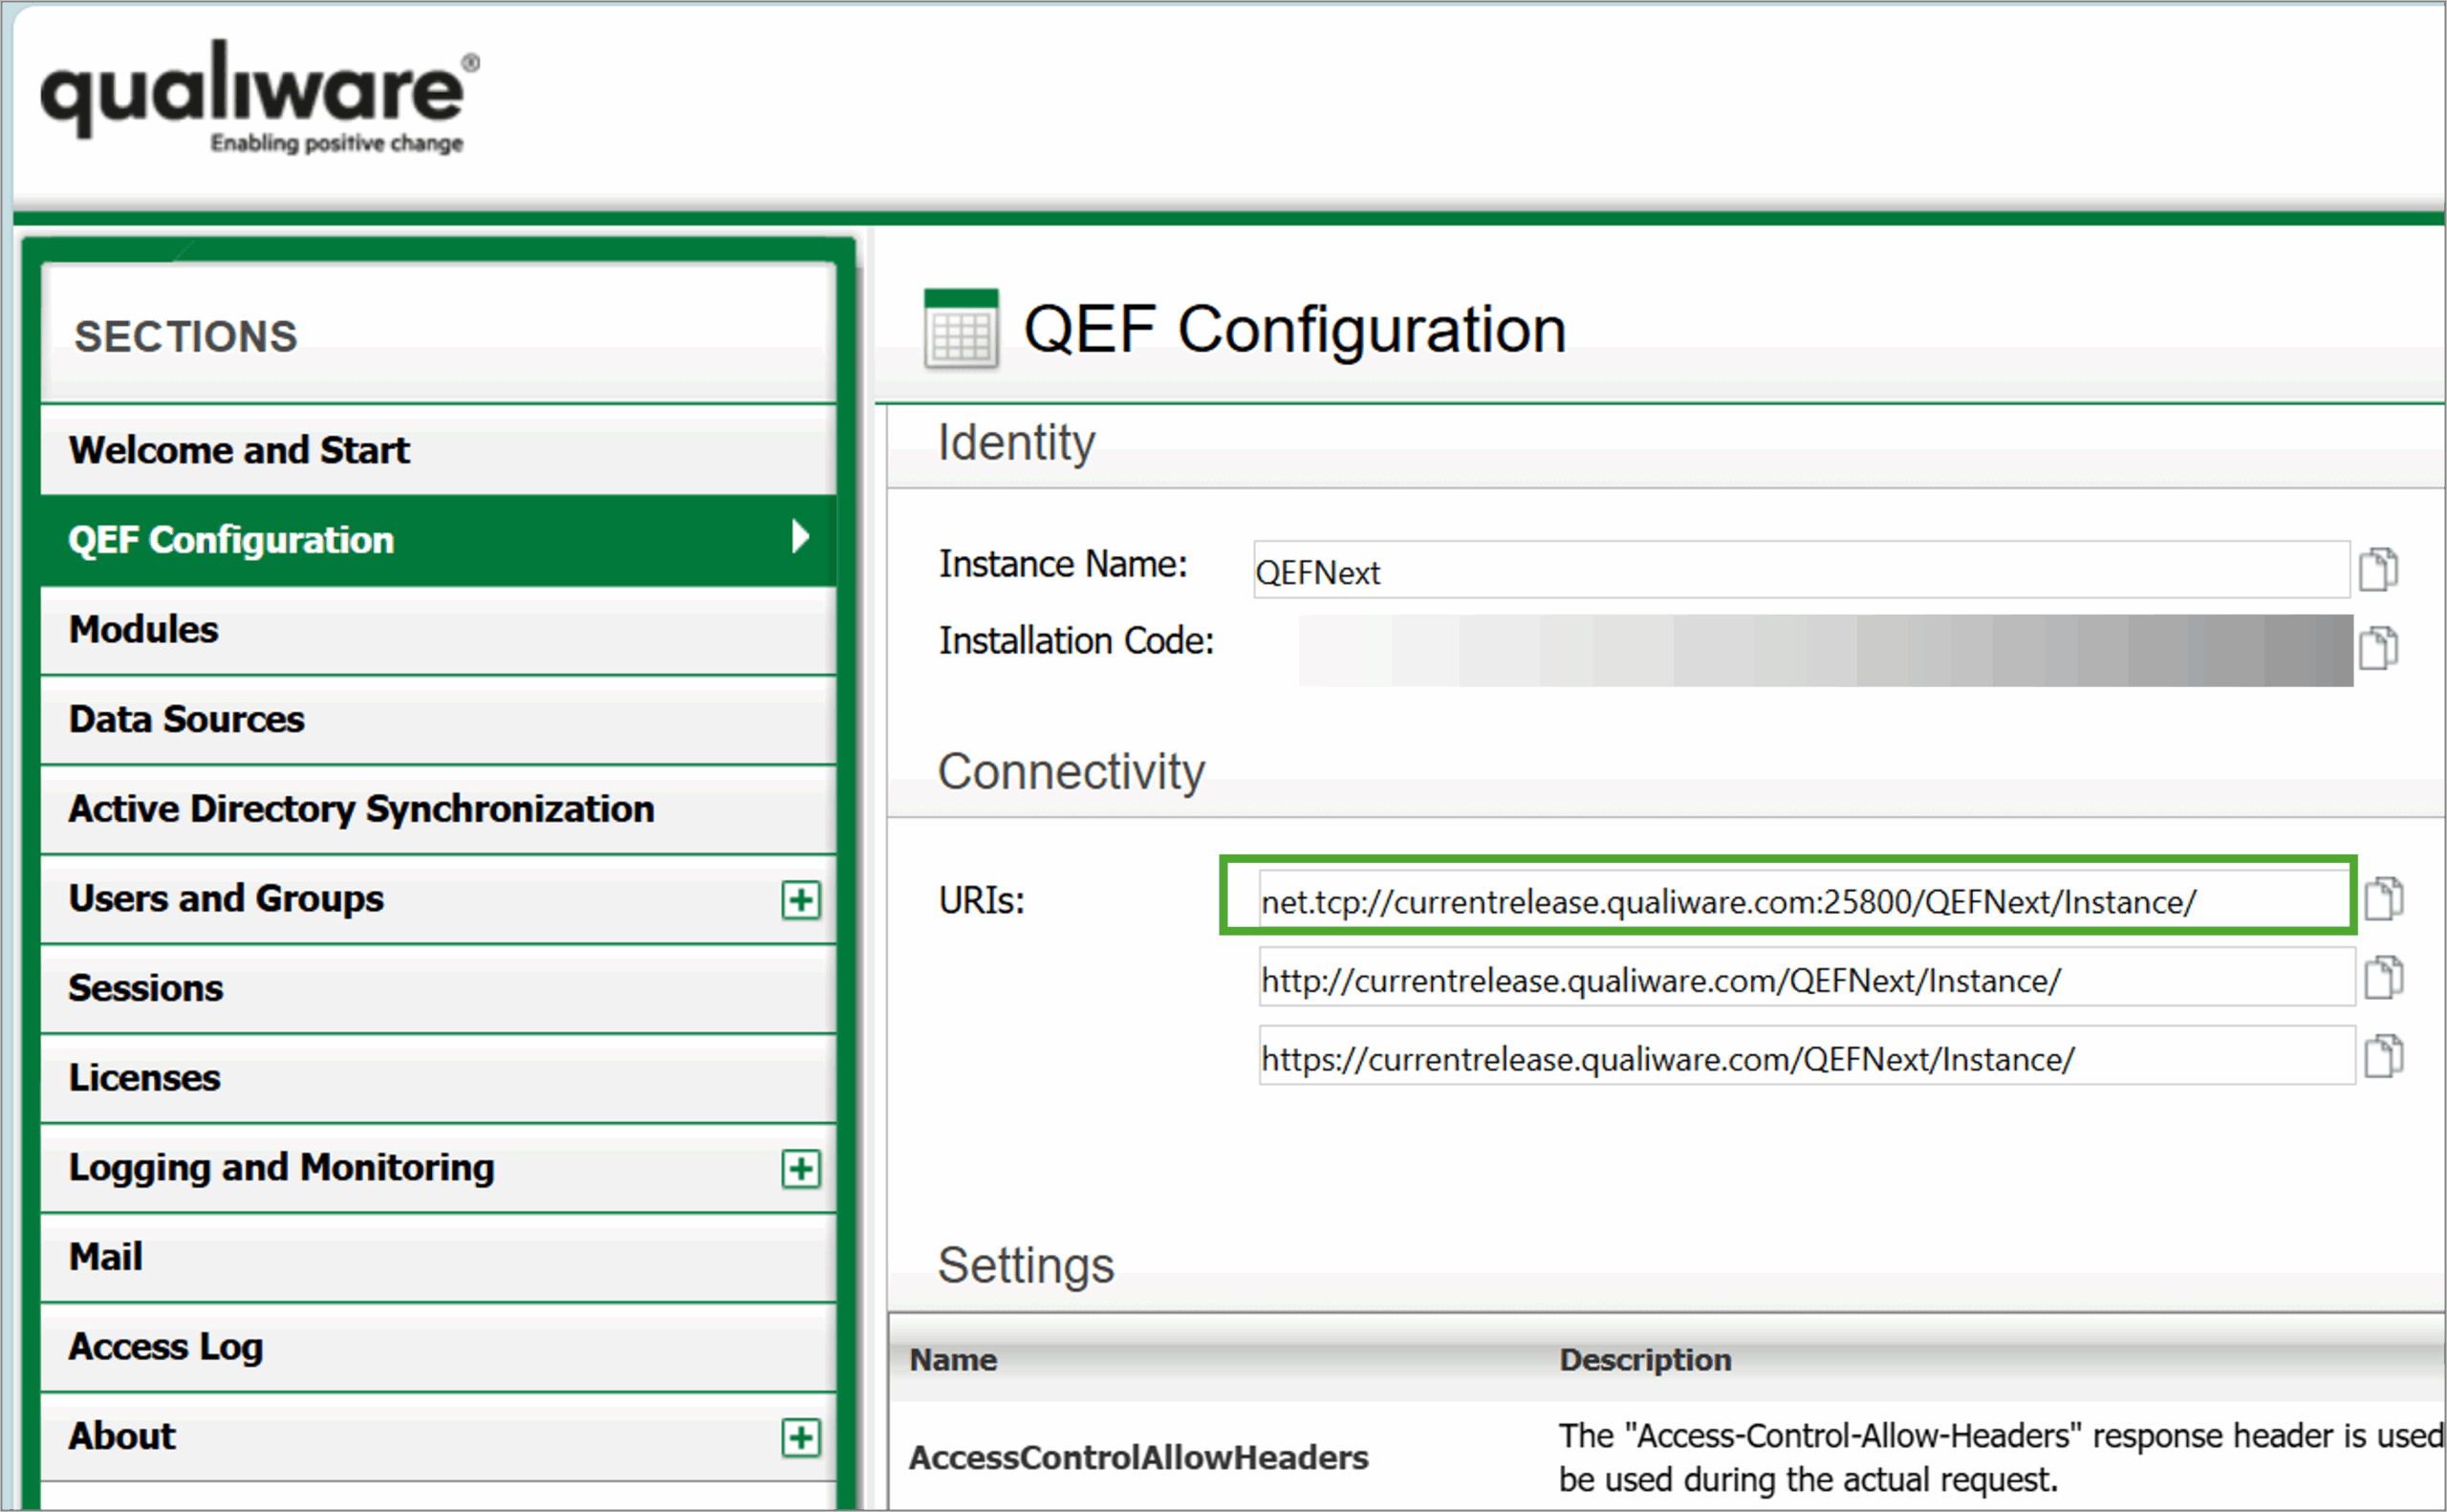Copy the https URI
The height and width of the screenshot is (1512, 2447).
coord(2384,1056)
